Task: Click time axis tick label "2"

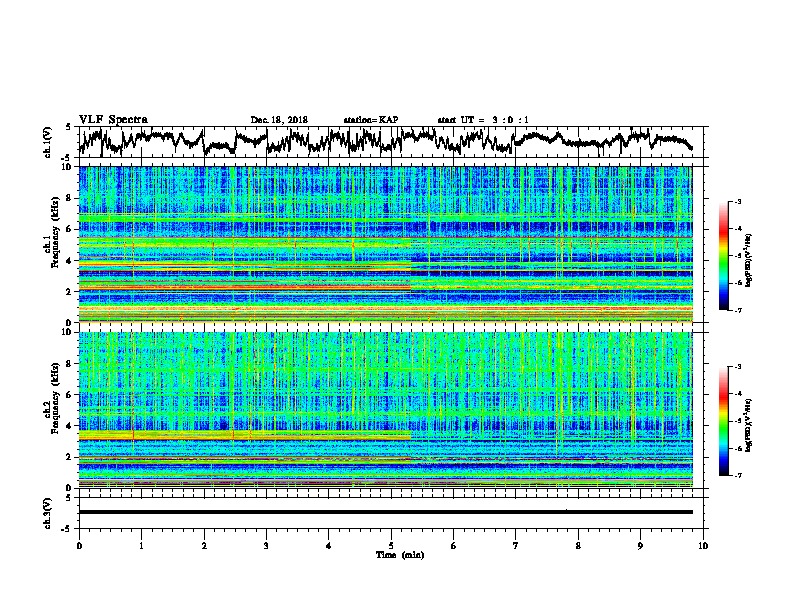Action: click(204, 546)
